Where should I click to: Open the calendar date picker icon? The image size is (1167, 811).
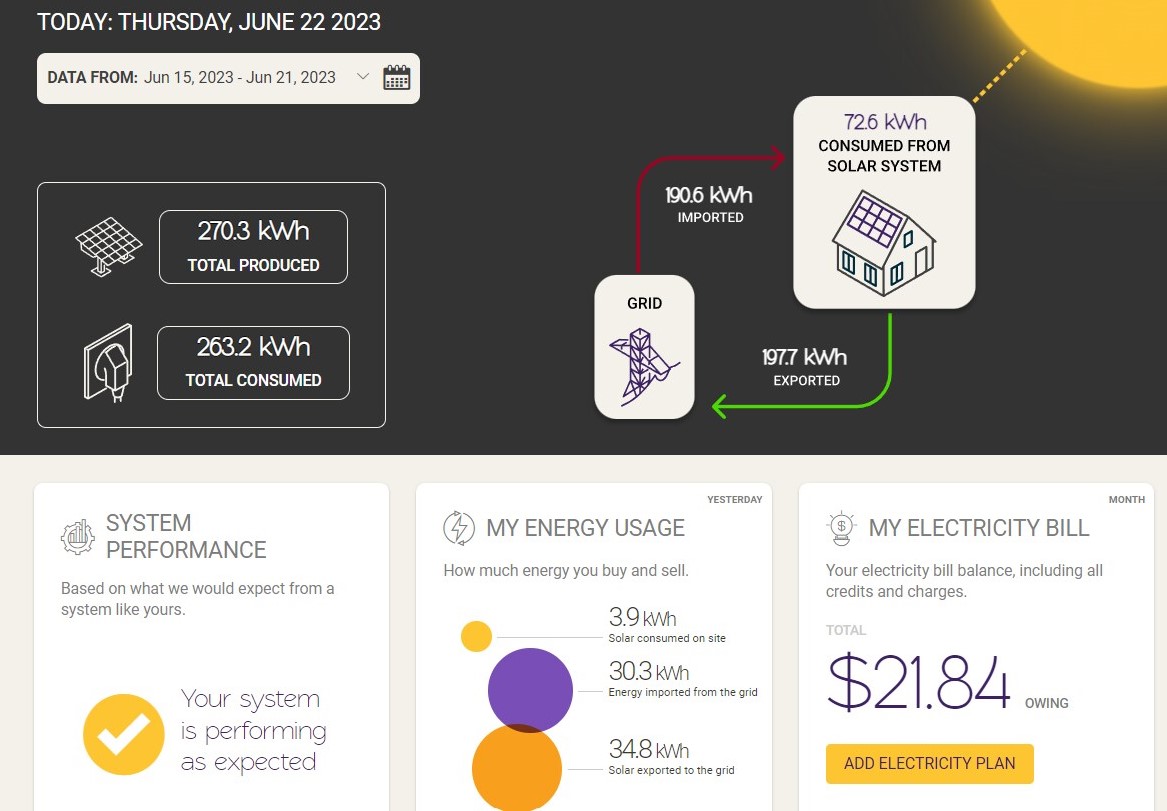[397, 78]
